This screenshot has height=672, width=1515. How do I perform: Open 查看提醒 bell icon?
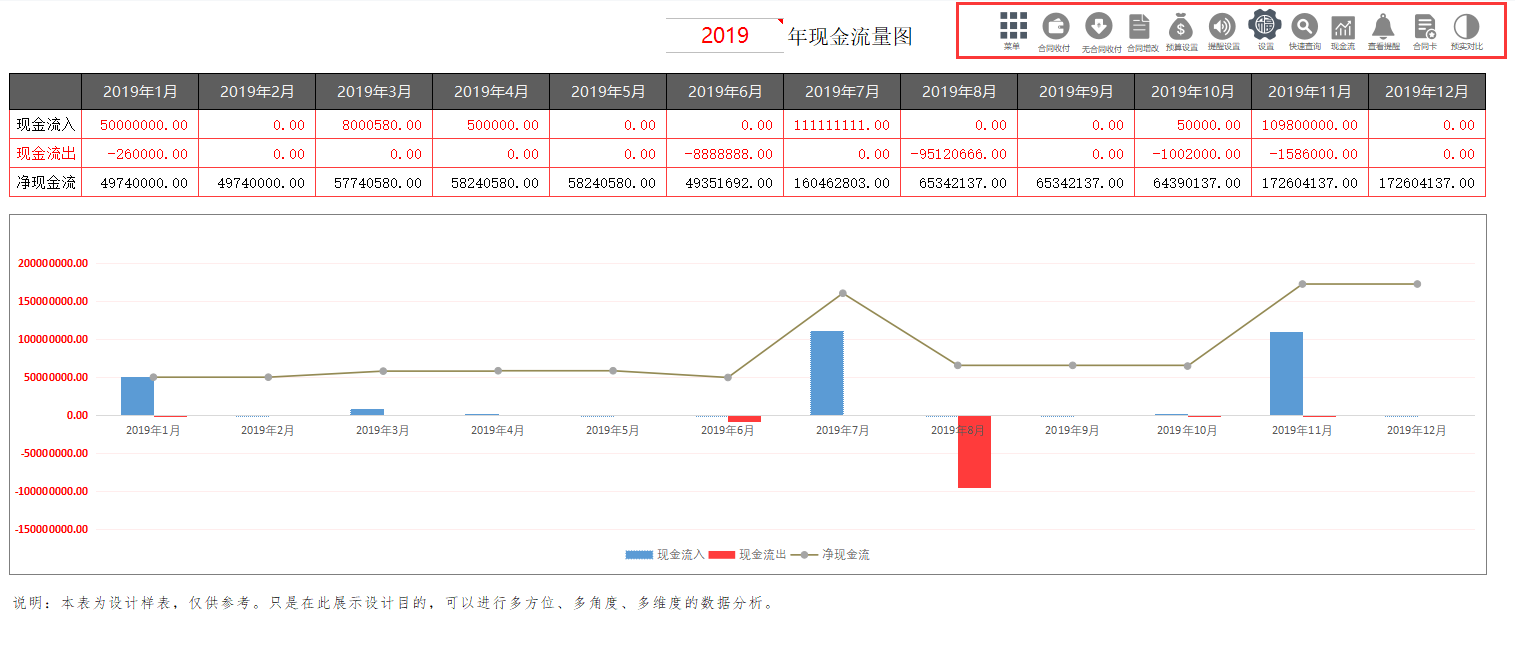[1384, 26]
